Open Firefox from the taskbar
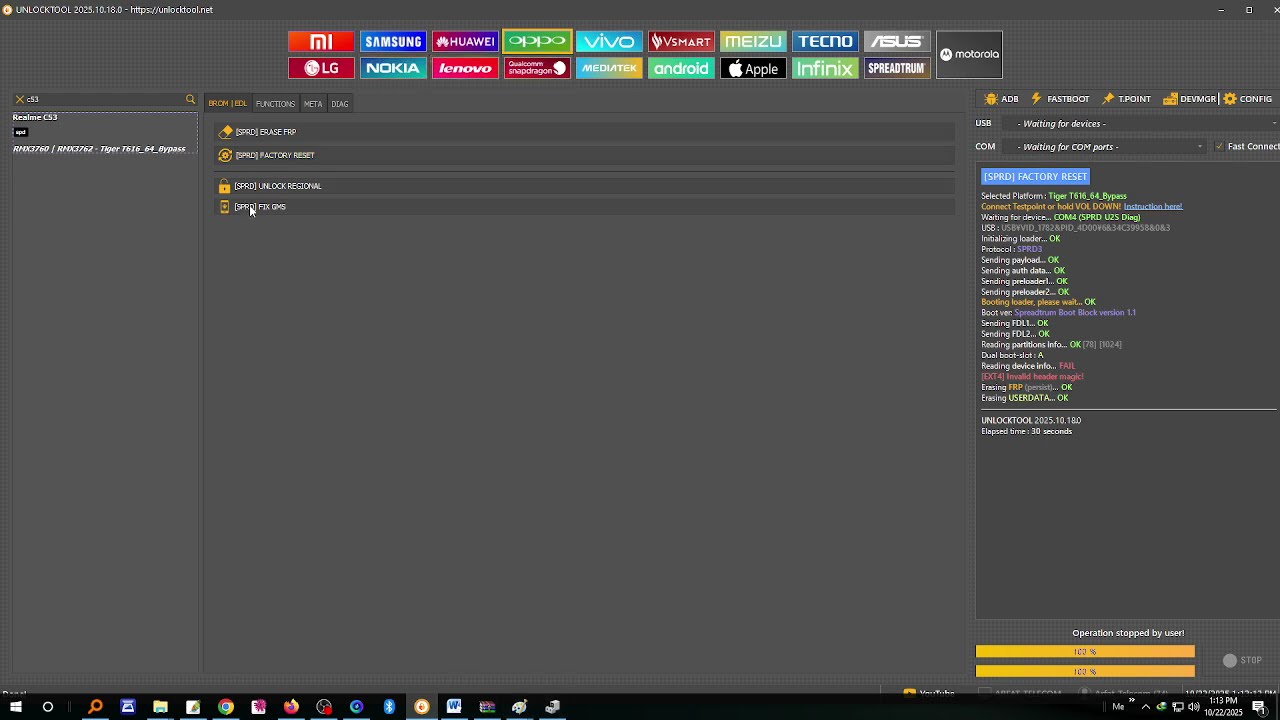Viewport: 1280px width, 720px height. (291, 708)
